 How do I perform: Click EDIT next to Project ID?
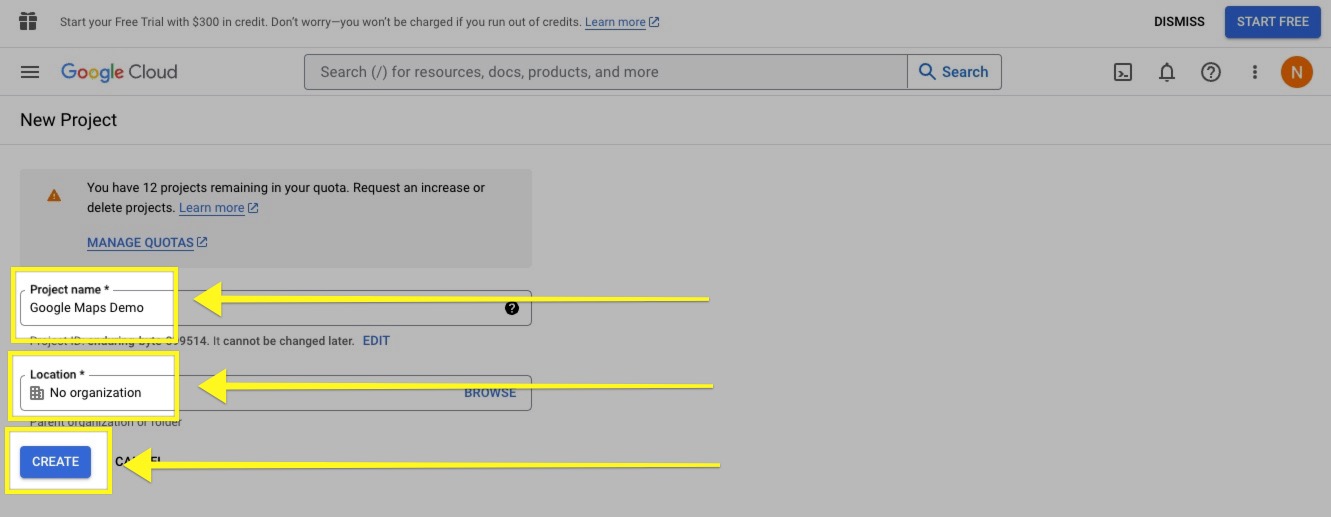[x=376, y=341]
